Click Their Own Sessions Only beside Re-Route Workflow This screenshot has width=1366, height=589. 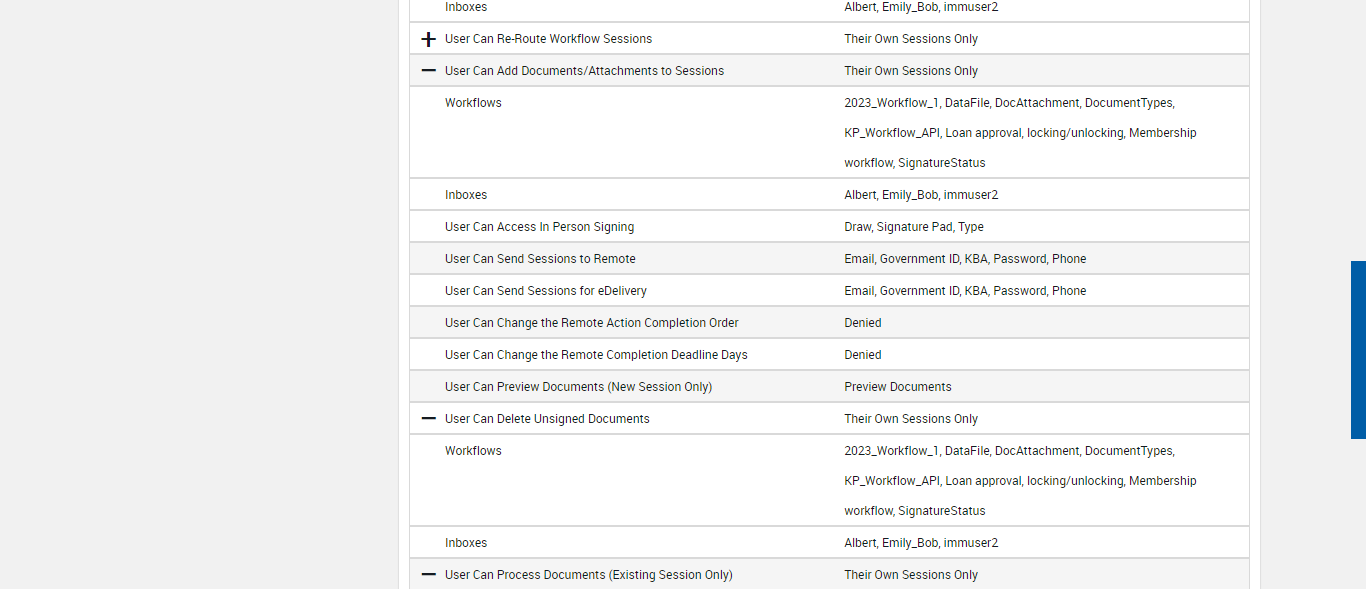(911, 39)
